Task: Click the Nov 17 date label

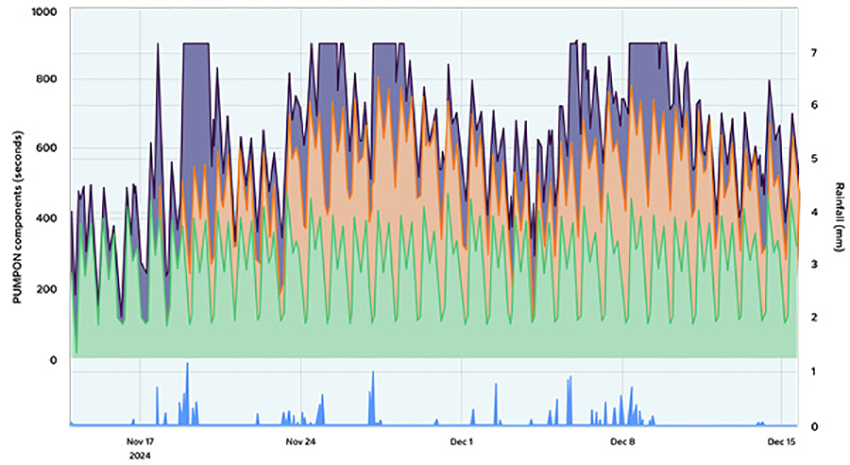Action: (140, 440)
